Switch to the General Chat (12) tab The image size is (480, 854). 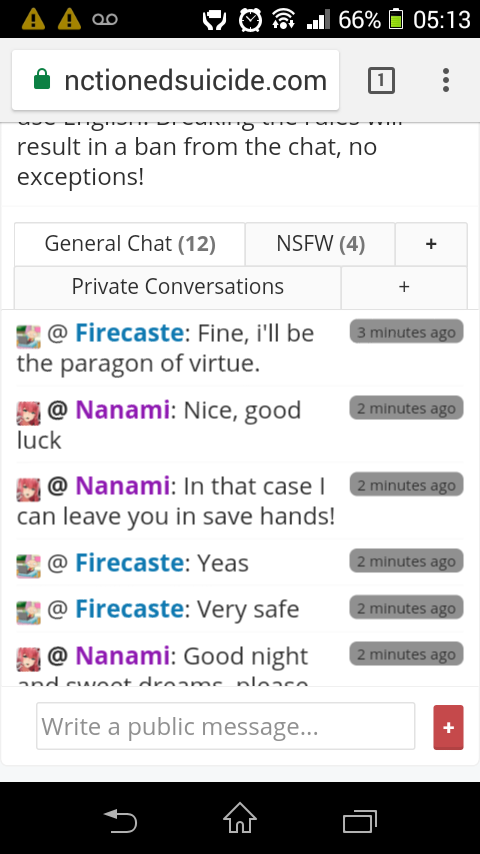[130, 244]
